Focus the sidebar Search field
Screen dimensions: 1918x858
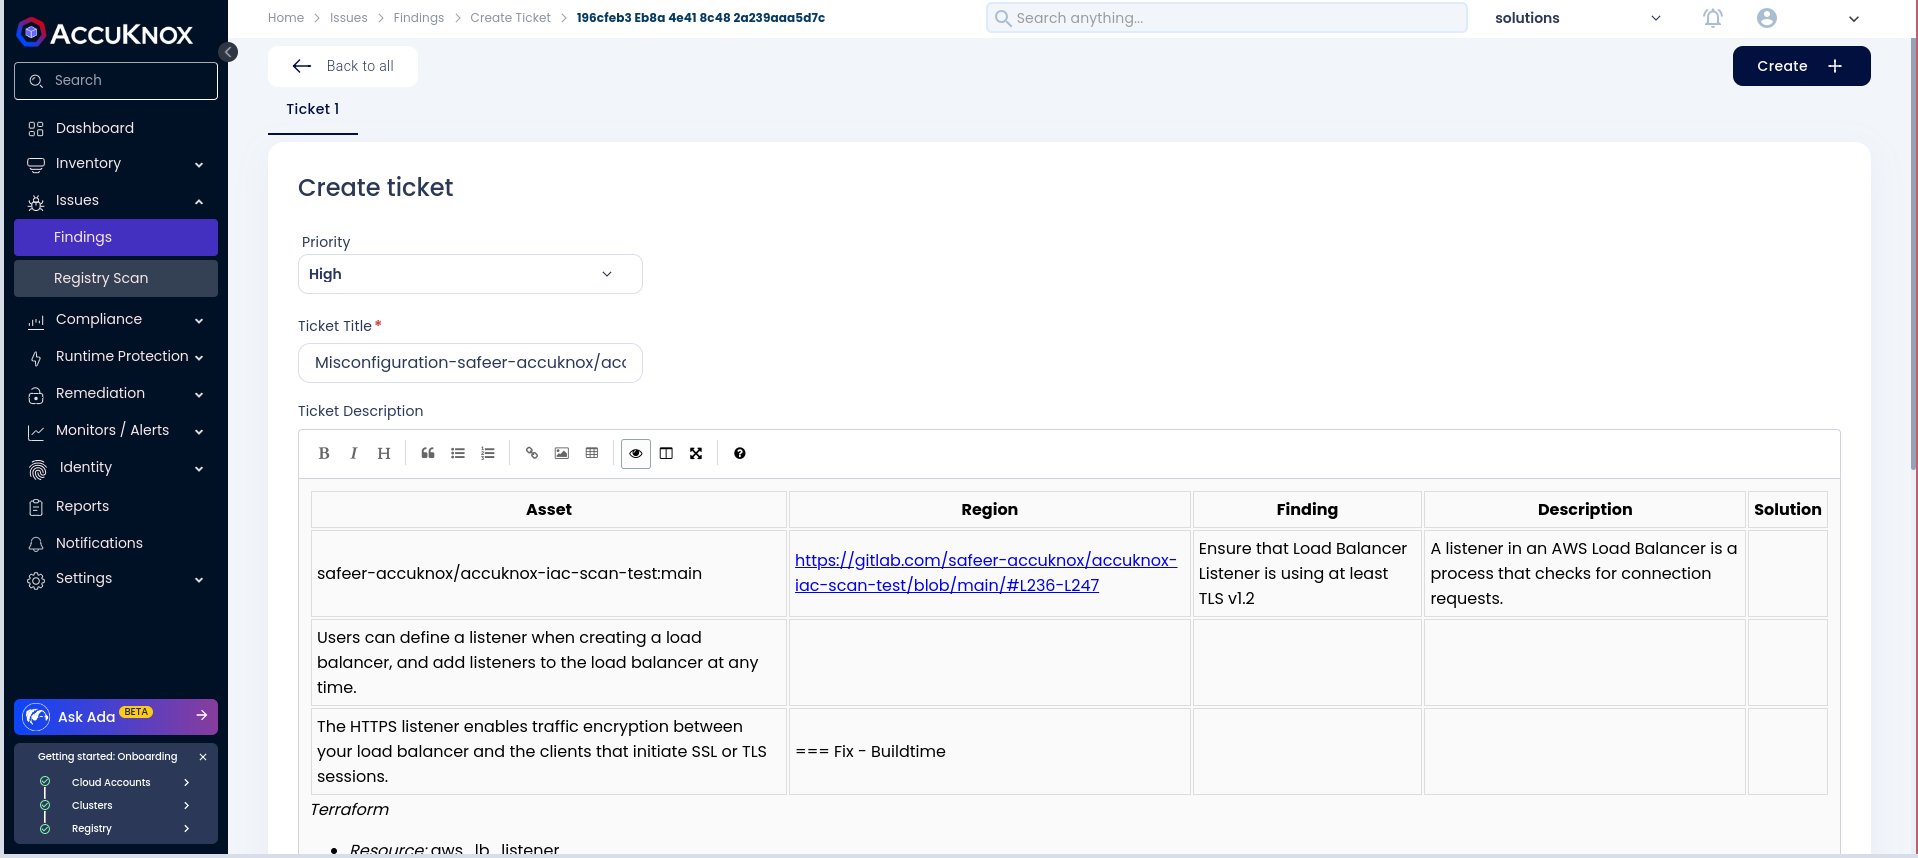[x=116, y=81]
